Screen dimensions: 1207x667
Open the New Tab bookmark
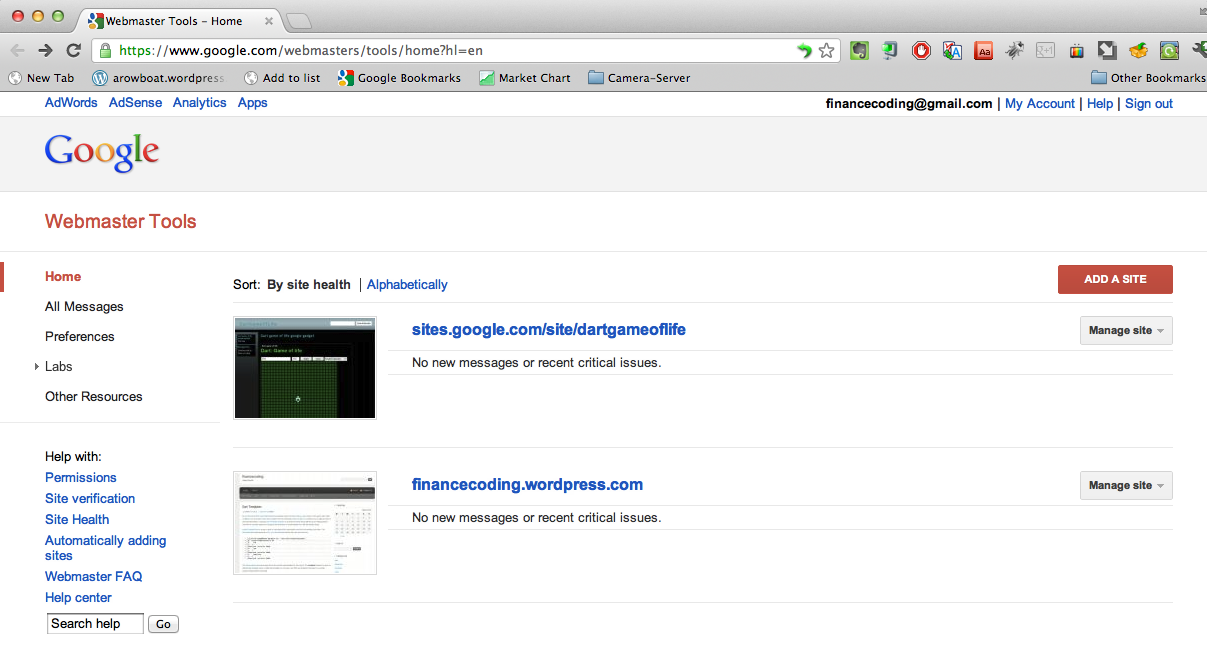pyautogui.click(x=41, y=77)
